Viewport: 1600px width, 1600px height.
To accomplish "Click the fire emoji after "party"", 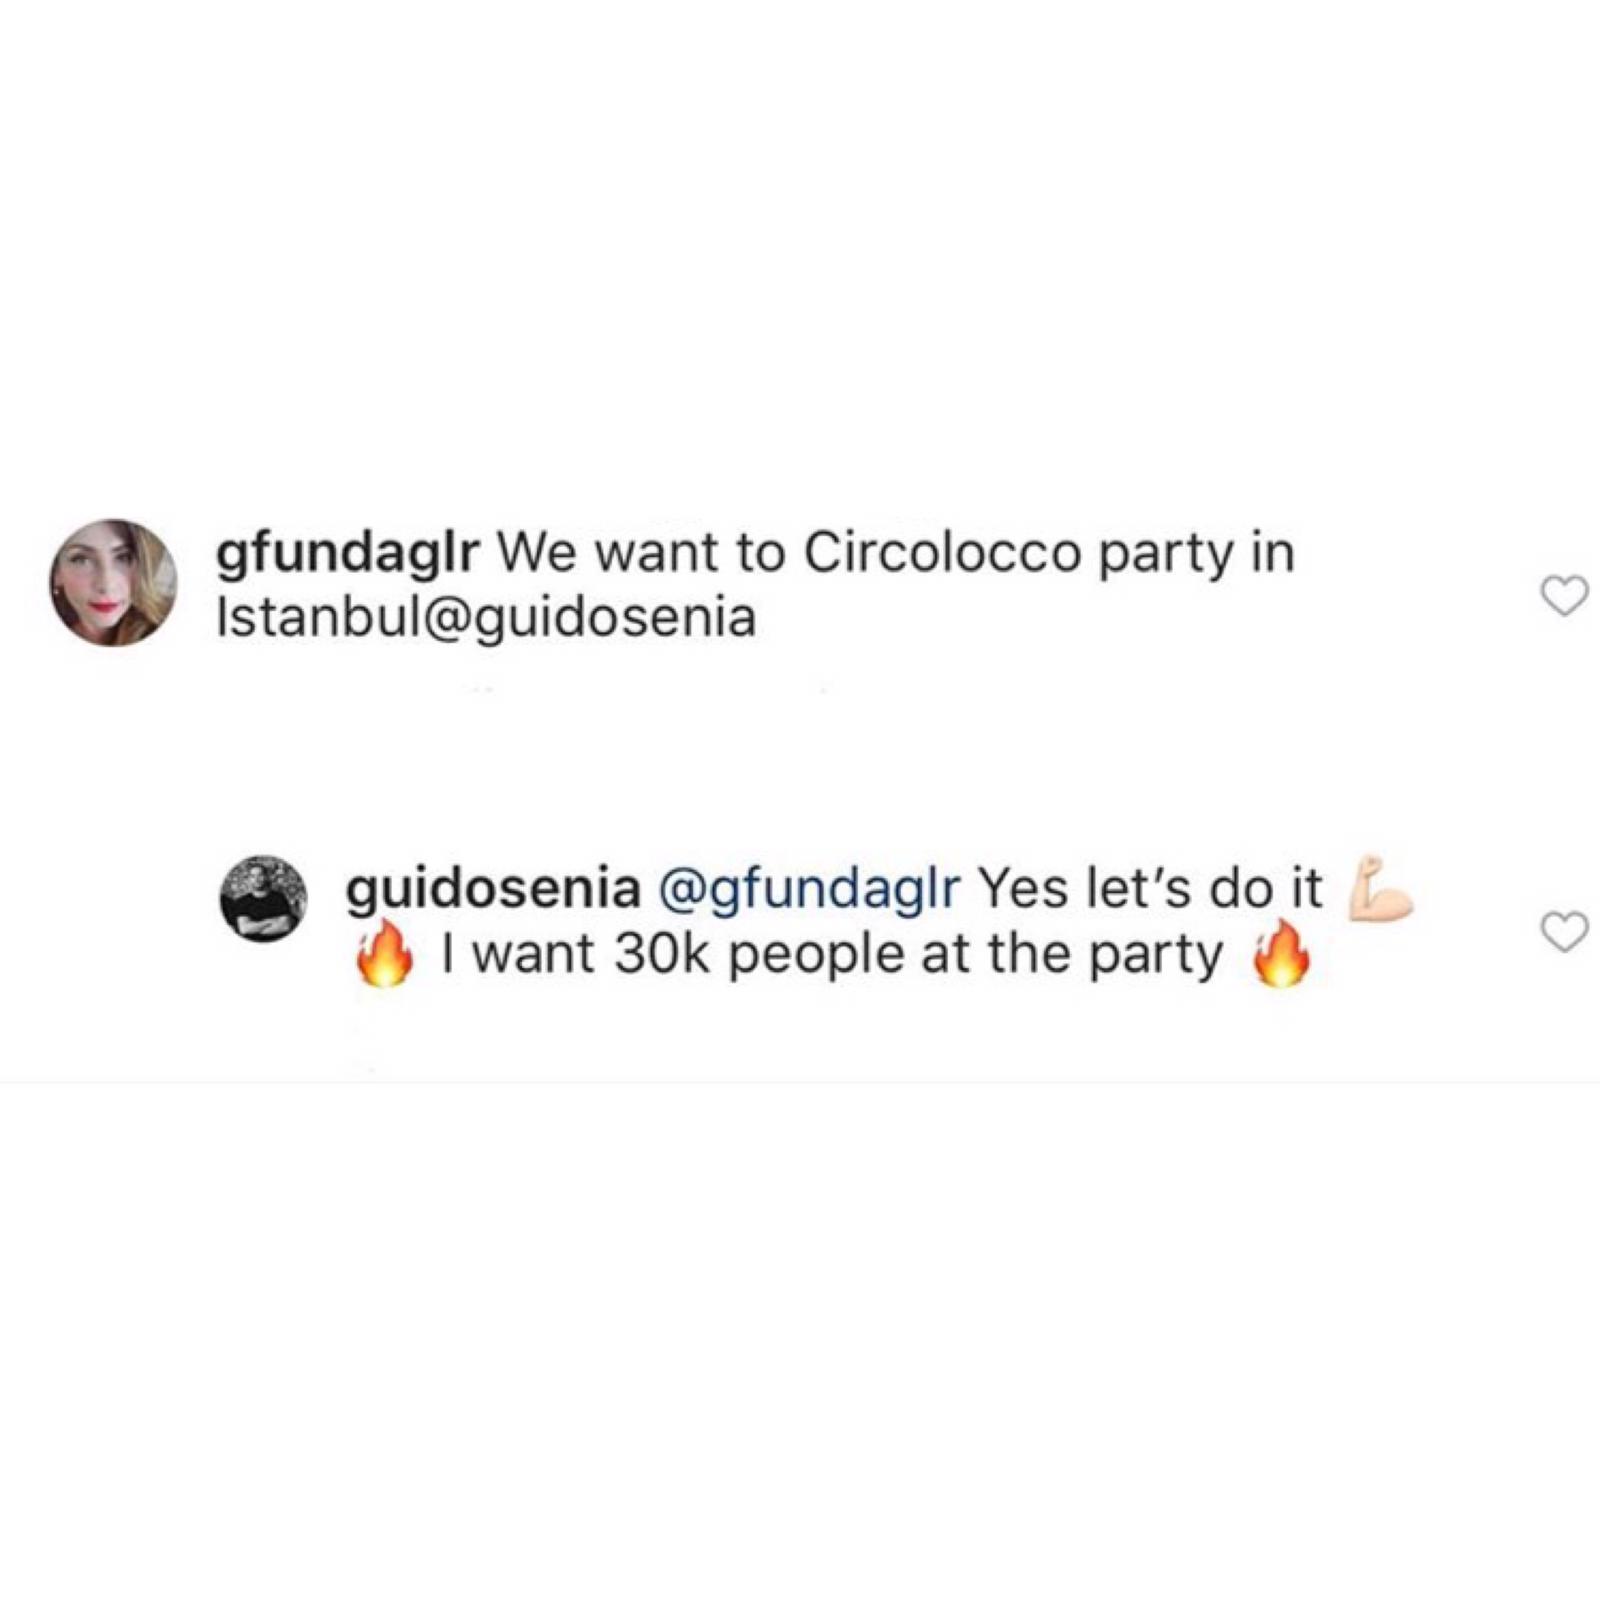I will click(1283, 953).
